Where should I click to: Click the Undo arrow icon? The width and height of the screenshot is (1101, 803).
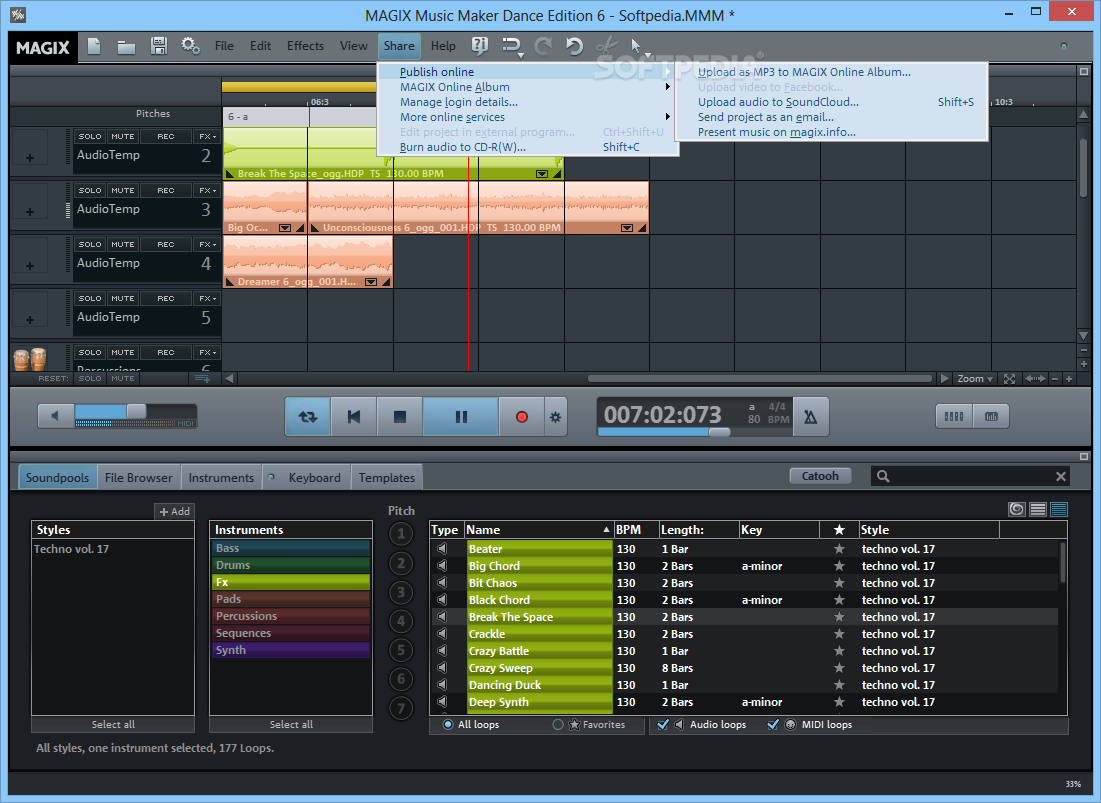(574, 46)
